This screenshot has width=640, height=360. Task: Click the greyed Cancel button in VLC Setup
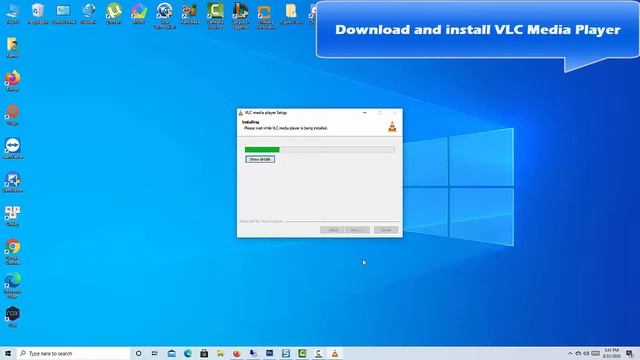[386, 230]
